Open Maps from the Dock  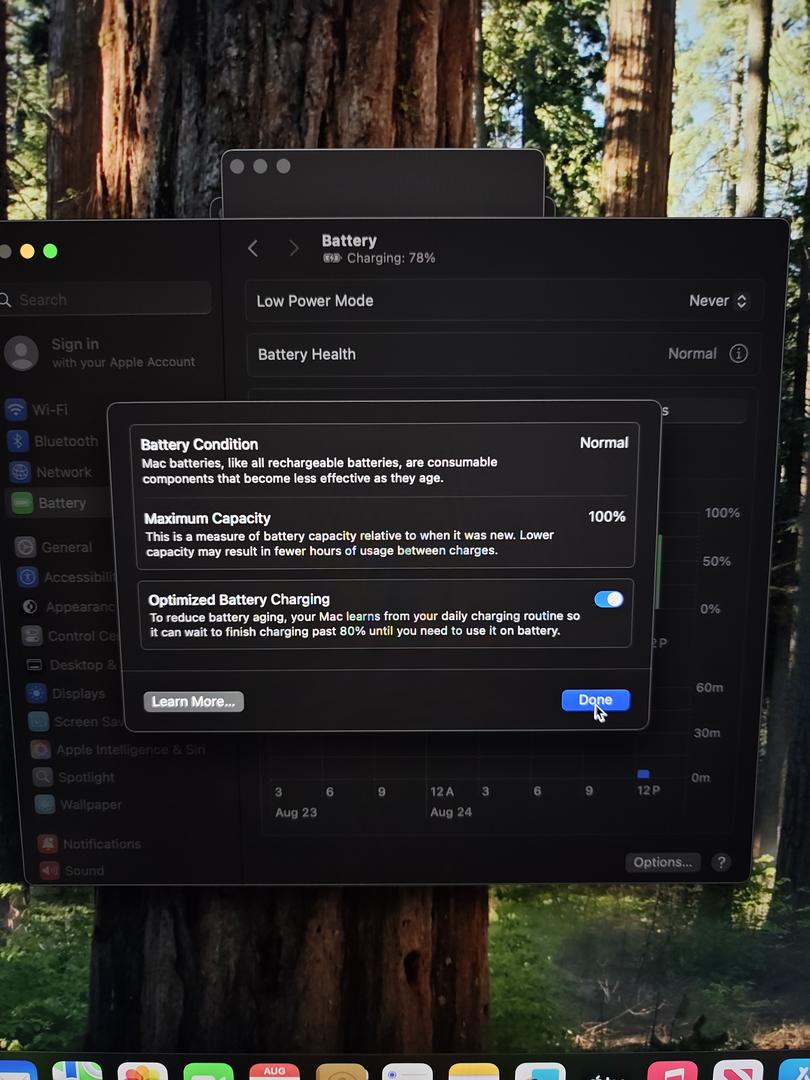[77, 1072]
